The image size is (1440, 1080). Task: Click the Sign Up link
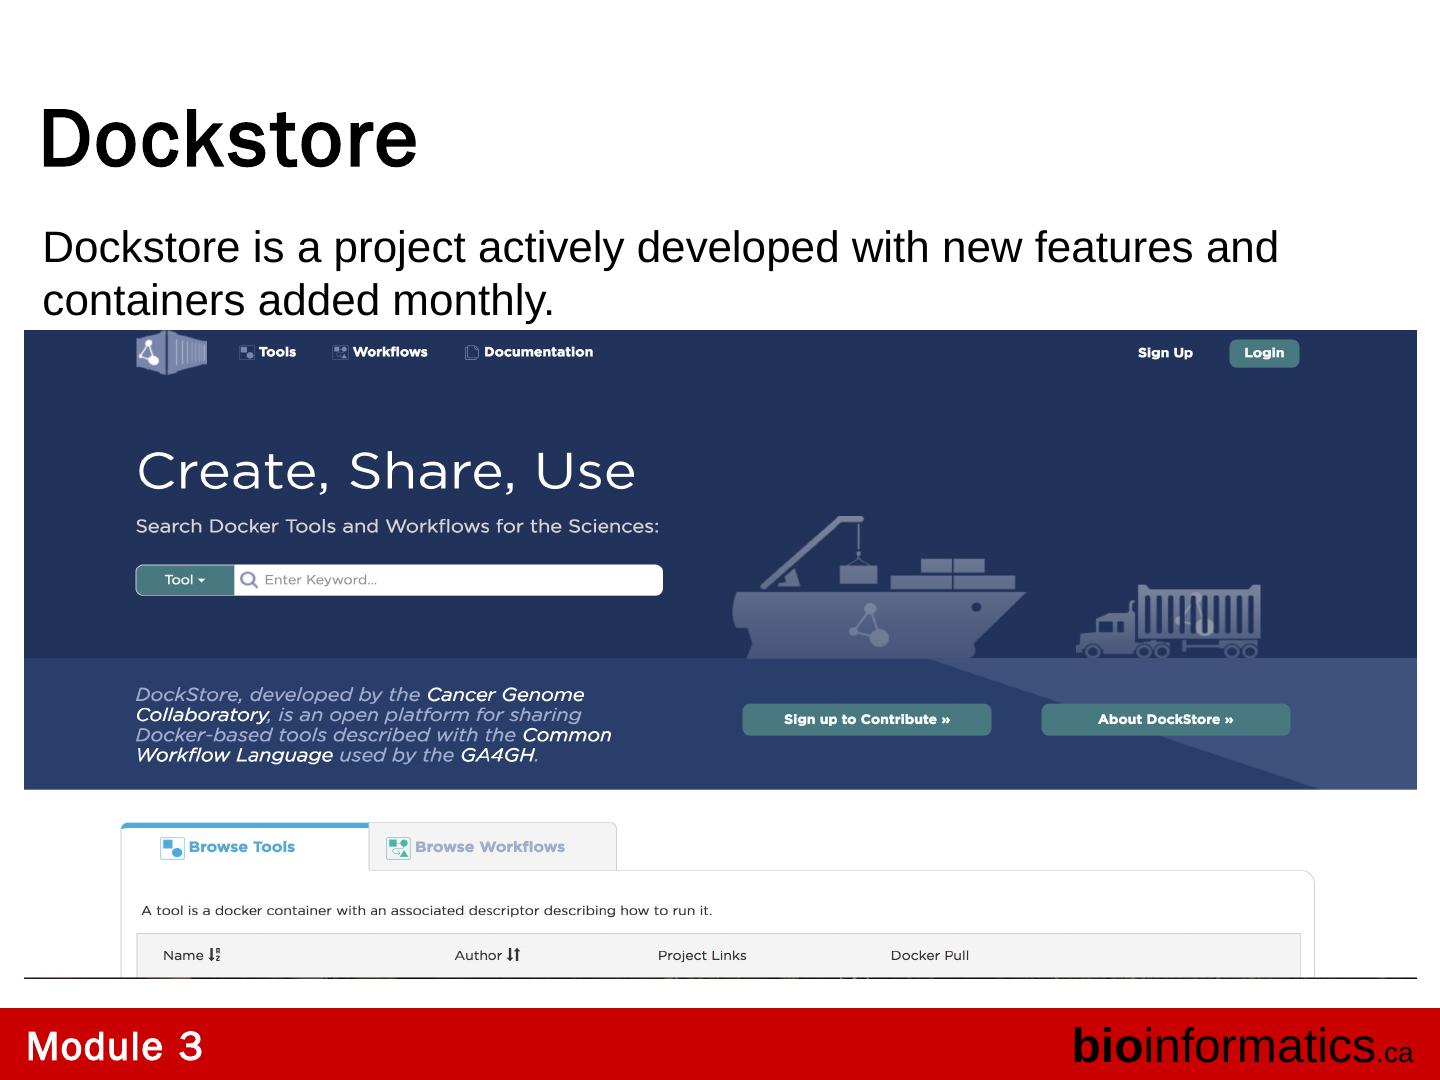click(x=1165, y=353)
